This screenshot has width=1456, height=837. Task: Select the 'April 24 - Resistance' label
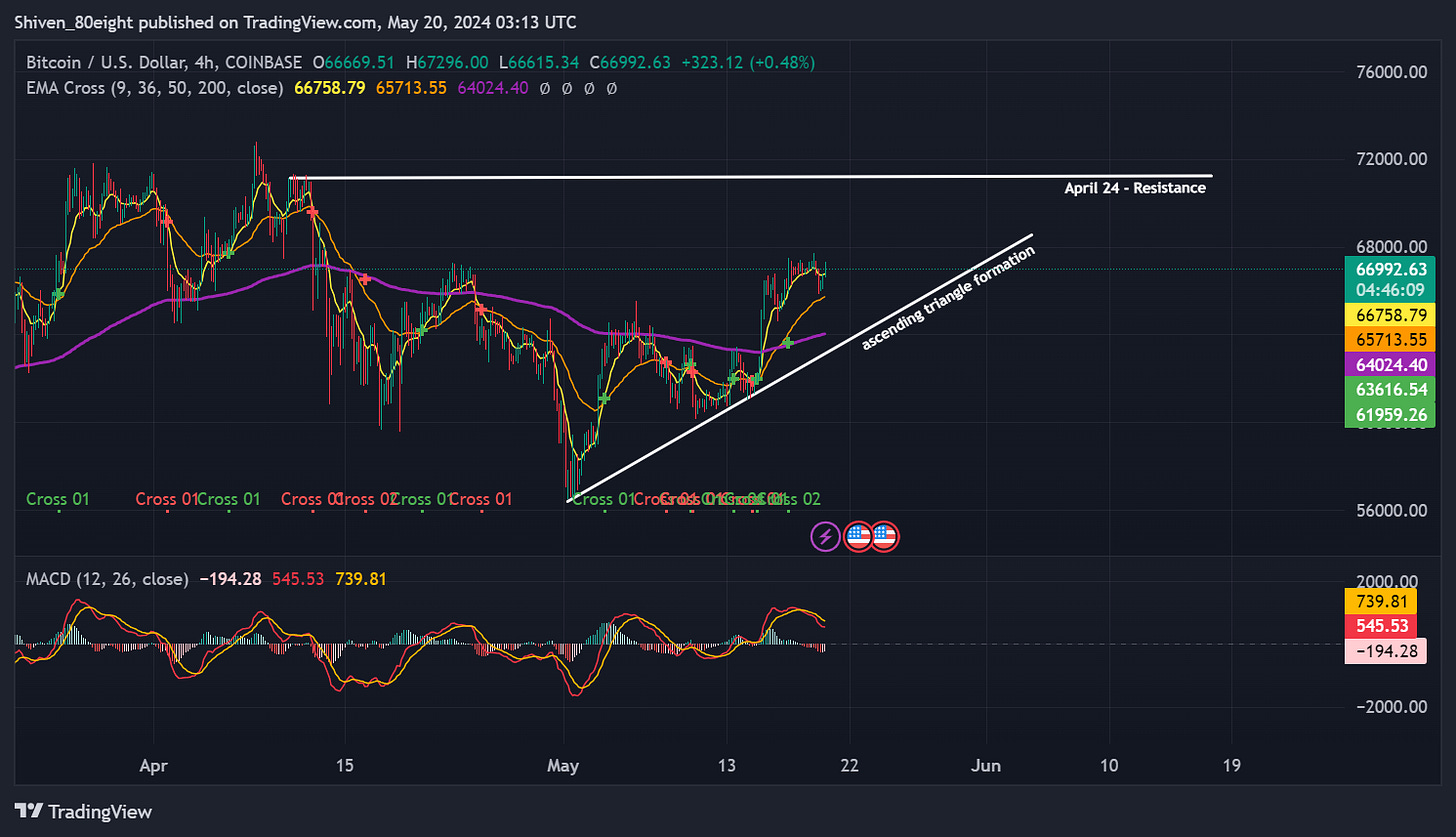click(x=1134, y=187)
